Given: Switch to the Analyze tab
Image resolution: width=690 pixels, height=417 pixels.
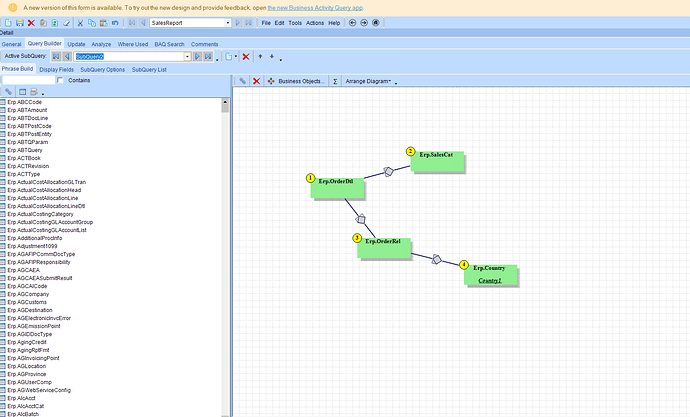Looking at the screenshot, I should pos(101,44).
